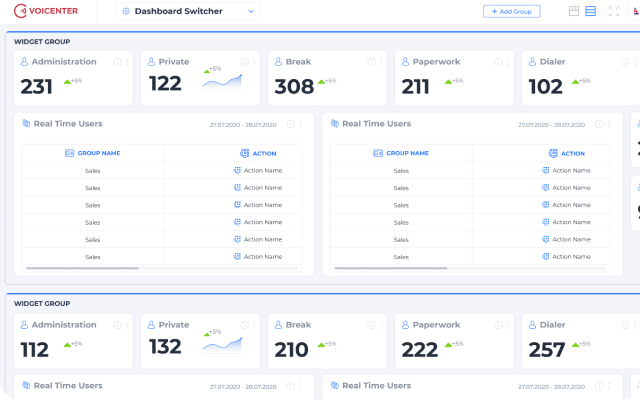Viewport: 640px width, 400px height.
Task: Open more options on first Break card
Action: pyautogui.click(x=381, y=62)
